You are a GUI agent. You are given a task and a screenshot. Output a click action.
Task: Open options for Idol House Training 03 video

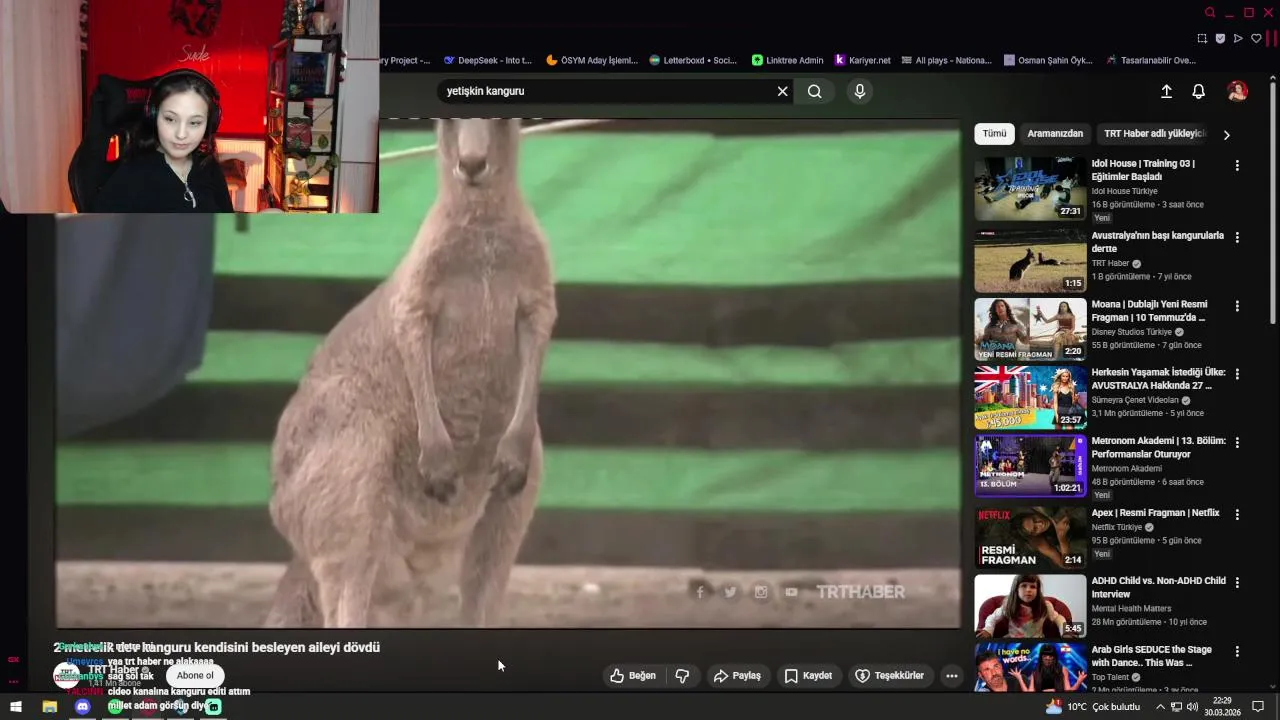(x=1237, y=166)
